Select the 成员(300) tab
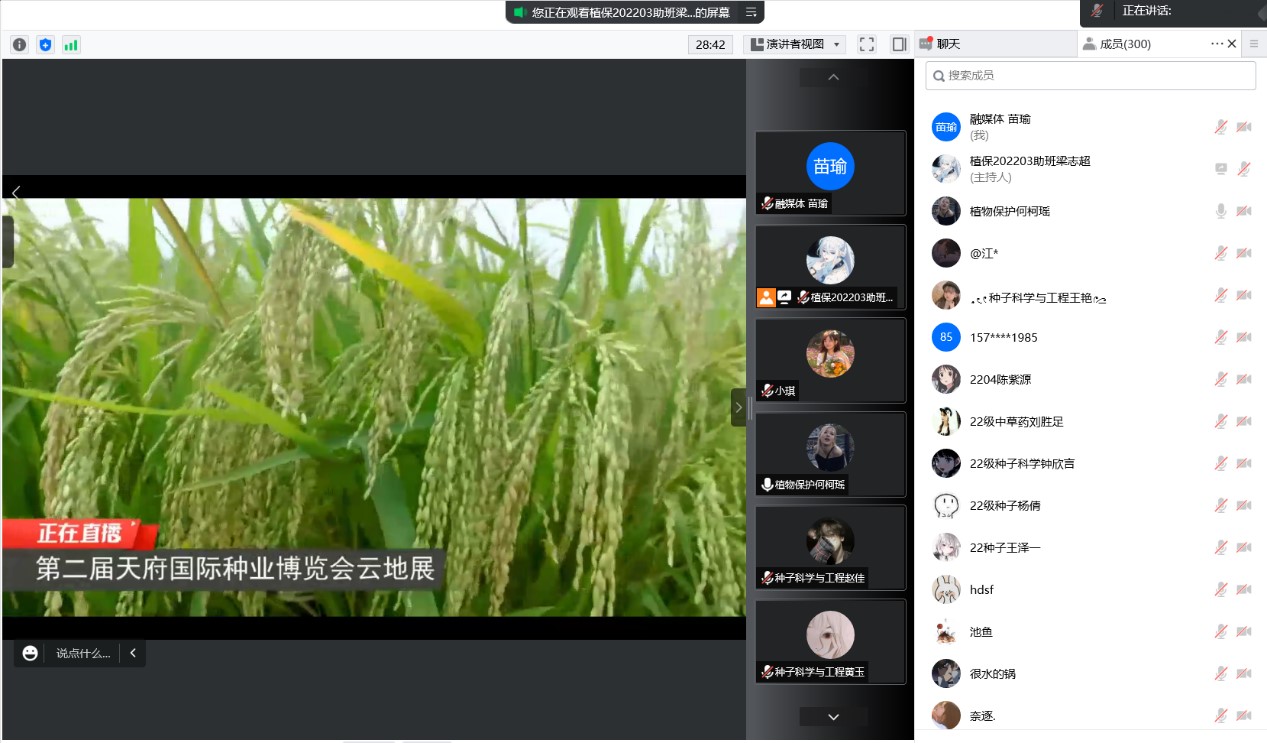The width and height of the screenshot is (1267, 743). click(1125, 44)
